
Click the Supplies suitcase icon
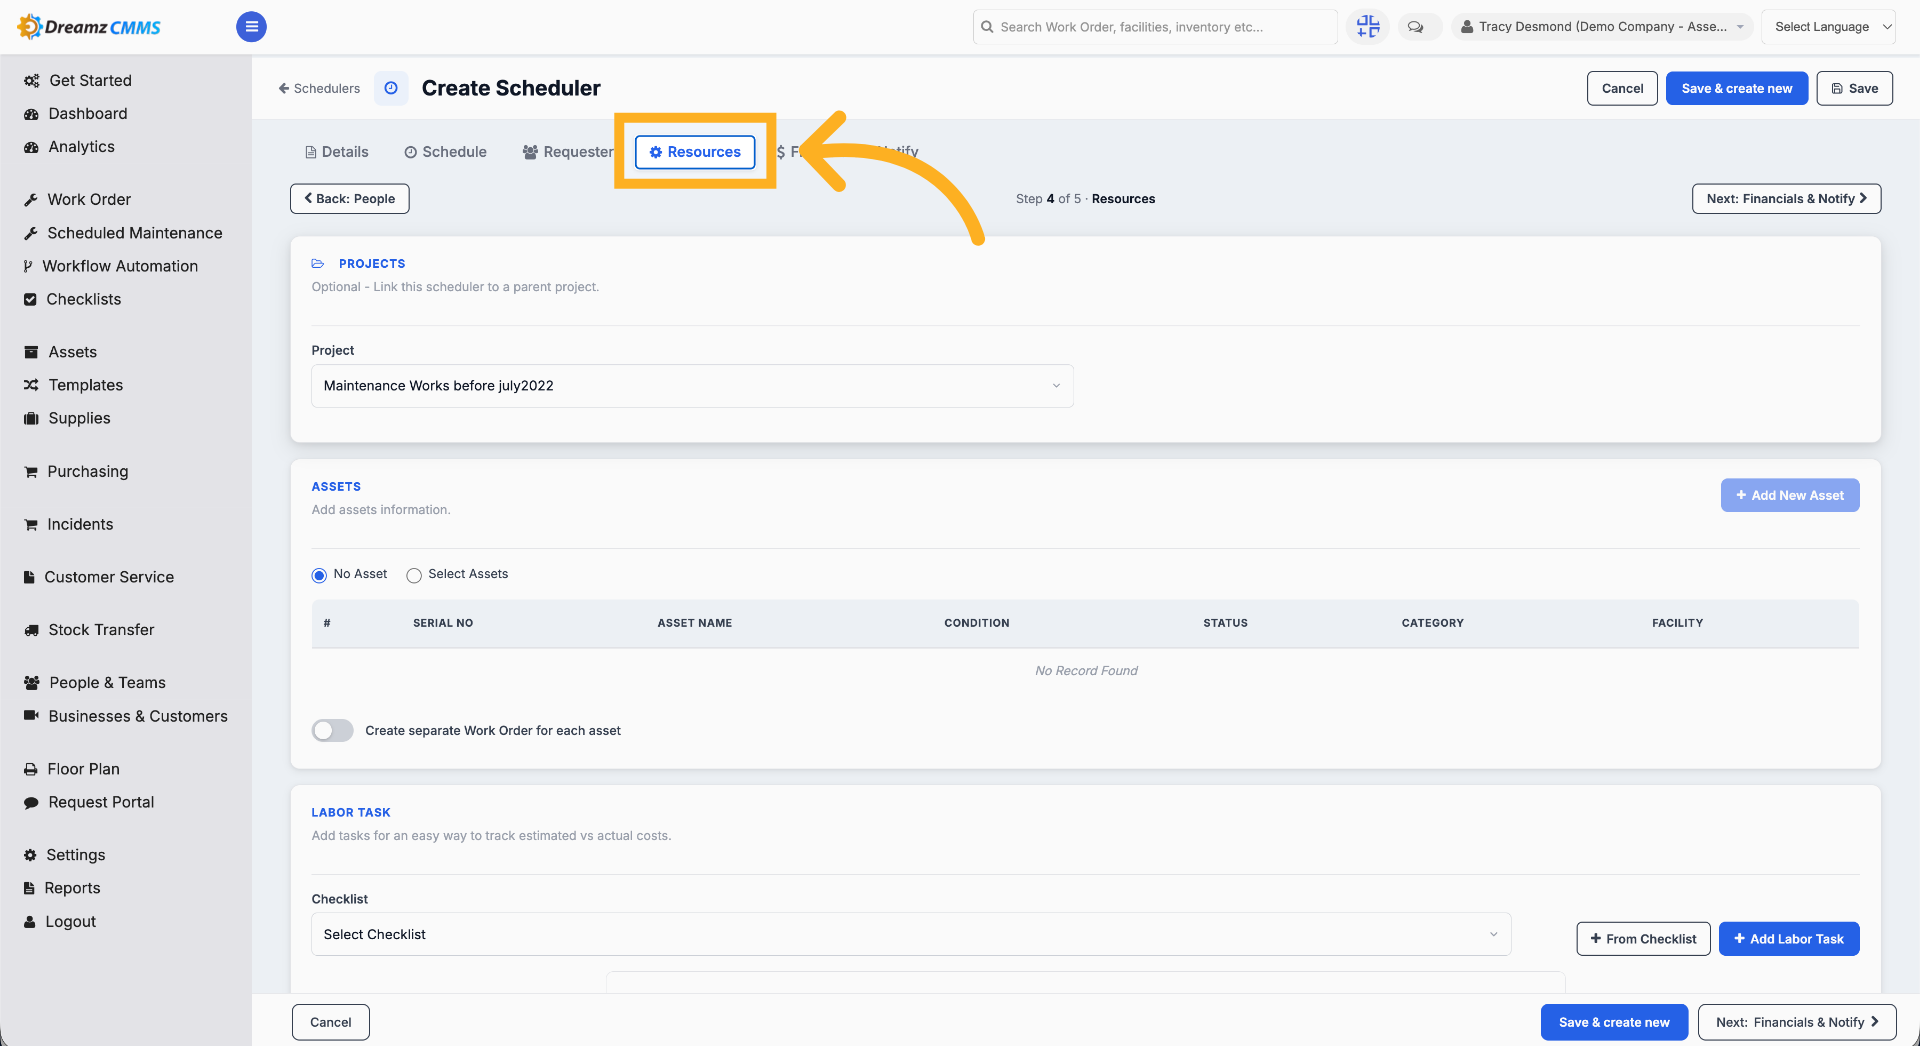(x=31, y=418)
